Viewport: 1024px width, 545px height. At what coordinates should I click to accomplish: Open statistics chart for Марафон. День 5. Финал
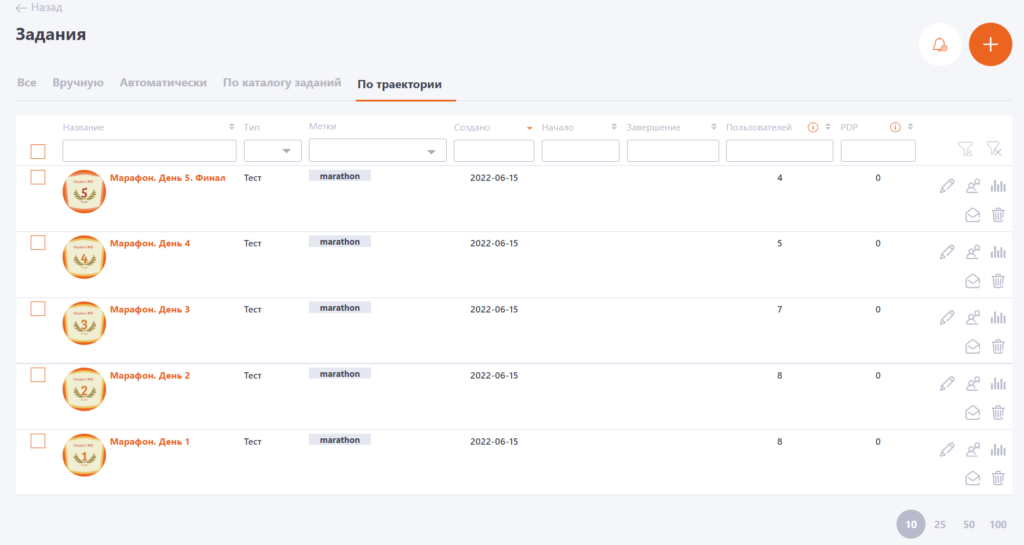pos(998,186)
